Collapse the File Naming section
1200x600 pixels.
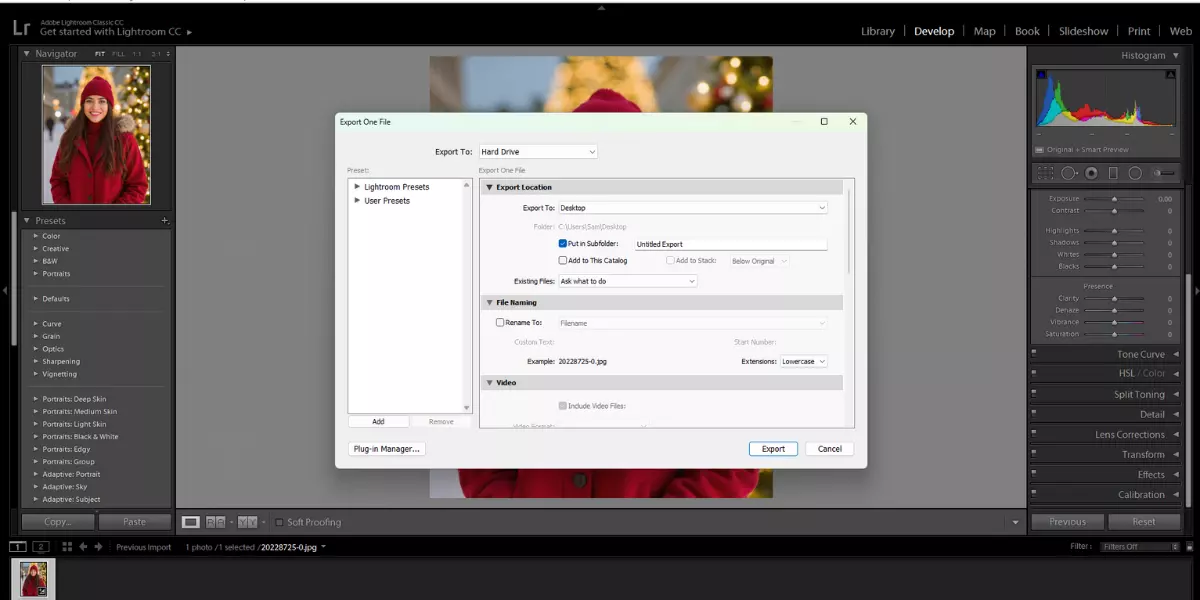(x=490, y=302)
